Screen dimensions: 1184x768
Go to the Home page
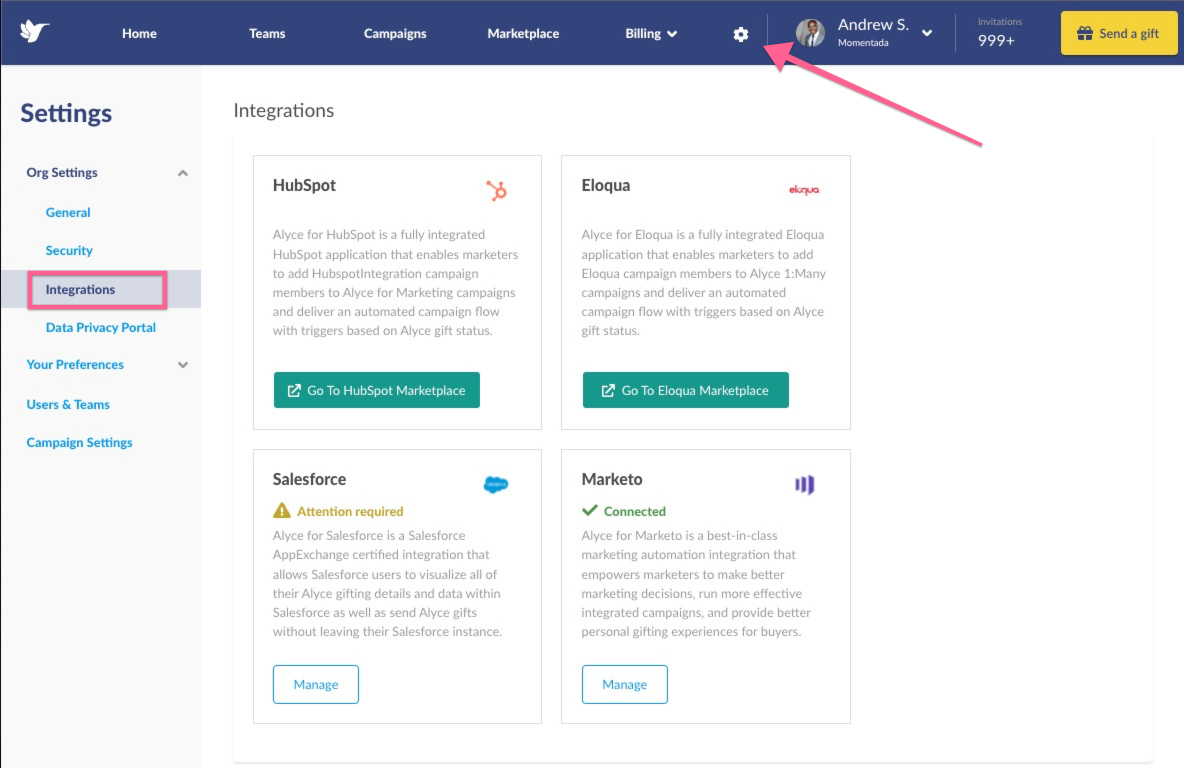(140, 33)
